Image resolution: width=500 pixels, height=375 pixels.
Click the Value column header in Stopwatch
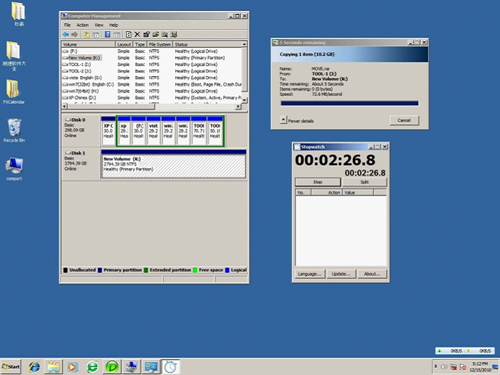coord(358,192)
